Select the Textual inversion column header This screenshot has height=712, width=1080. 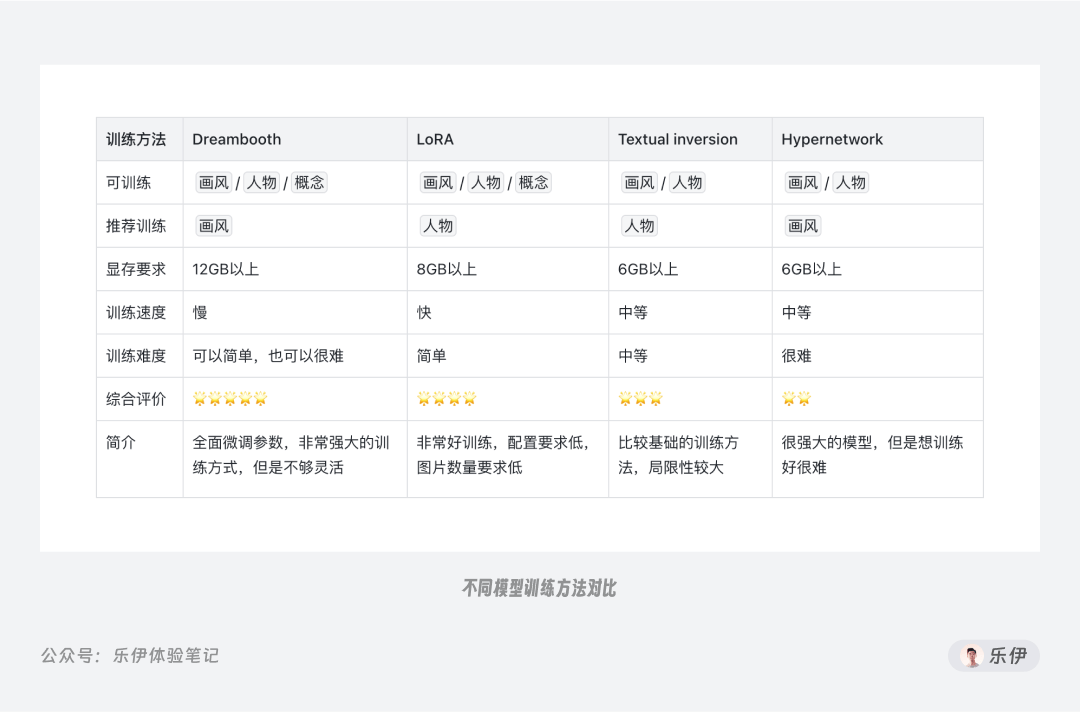[690, 139]
